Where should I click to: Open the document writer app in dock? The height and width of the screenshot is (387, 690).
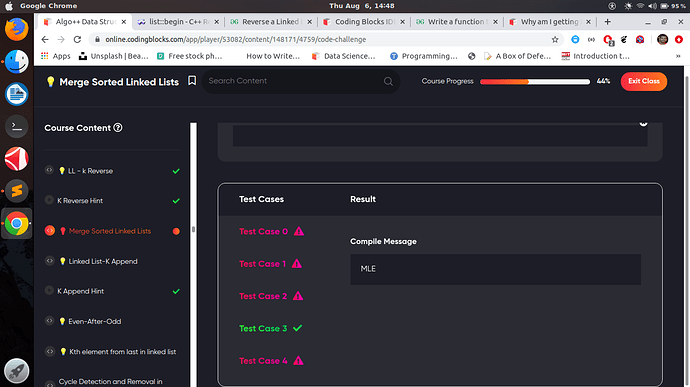(x=17, y=94)
